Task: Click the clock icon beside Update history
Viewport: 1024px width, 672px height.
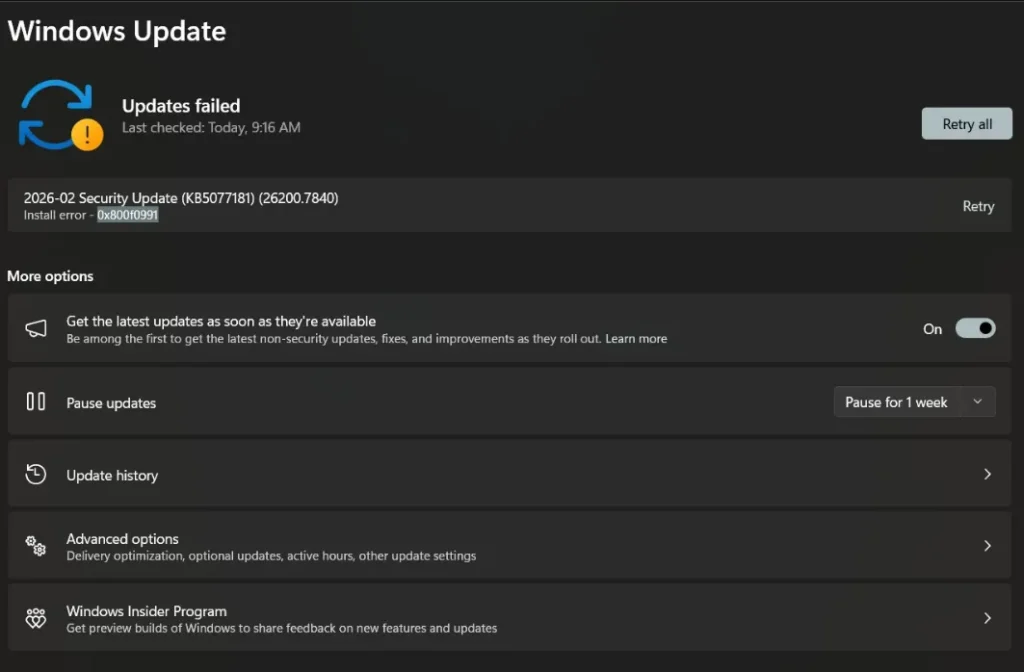Action: coord(36,474)
